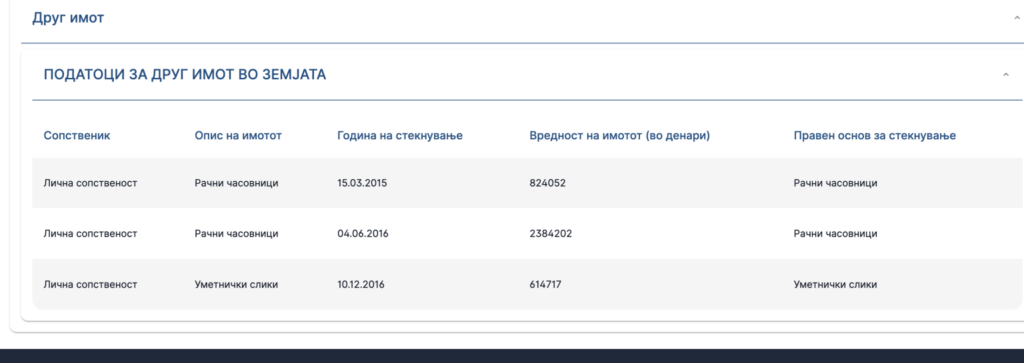1024x363 pixels.
Task: Select the Опис на имотот column header
Action: 238,135
